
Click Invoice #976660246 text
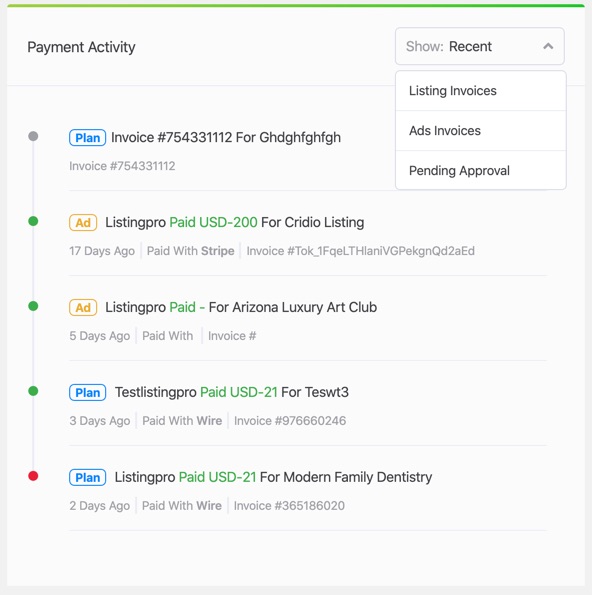tap(290, 421)
